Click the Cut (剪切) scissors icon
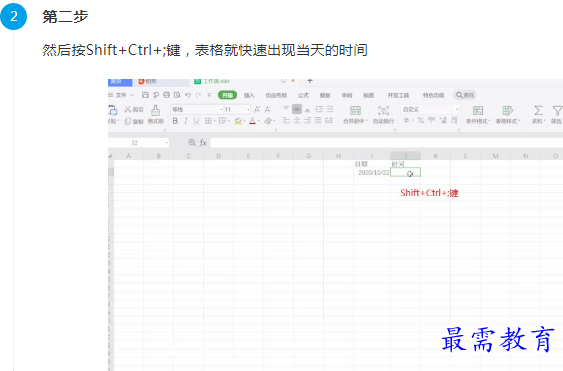The width and height of the screenshot is (563, 371). point(128,109)
